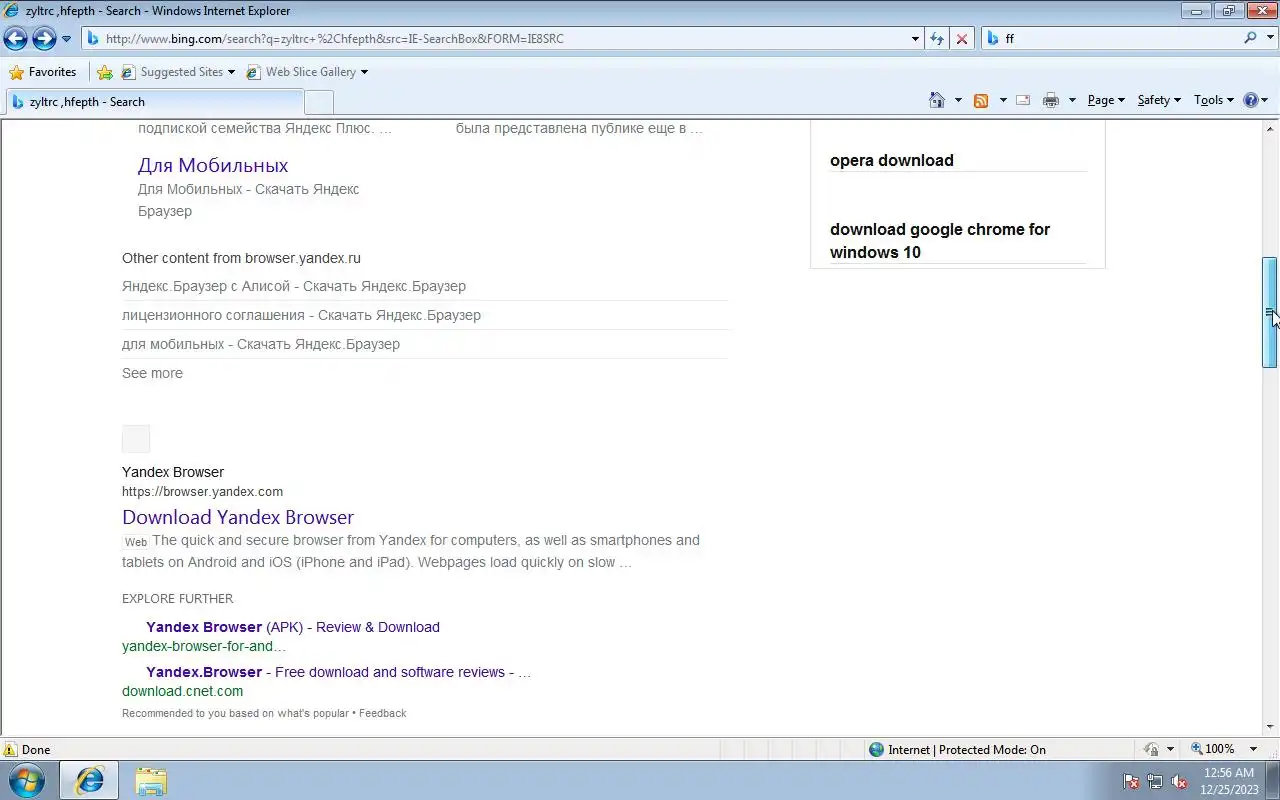Viewport: 1280px width, 800px height.
Task: Click the Network tray icon
Action: (1155, 781)
